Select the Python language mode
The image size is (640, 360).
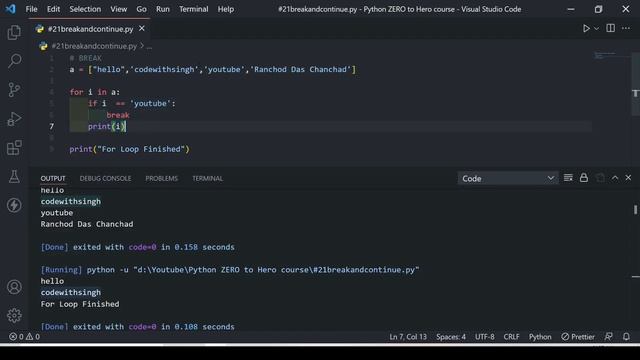540,337
